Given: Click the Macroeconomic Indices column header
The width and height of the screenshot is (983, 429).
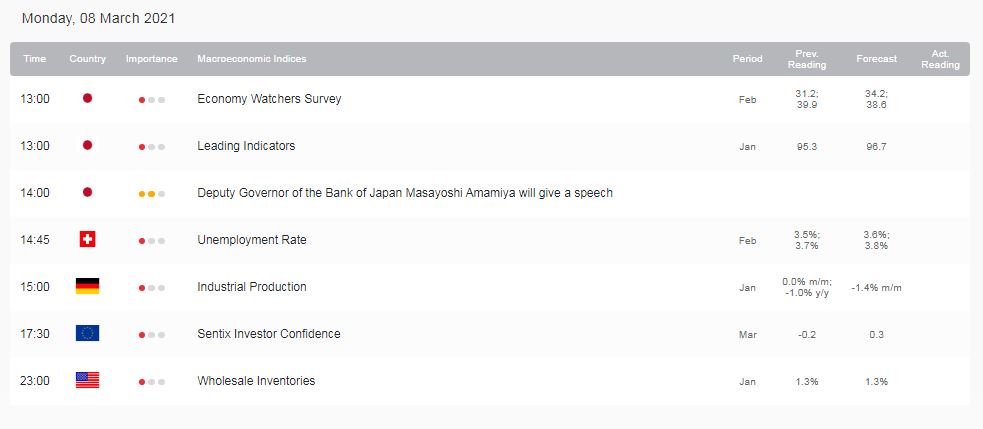Looking at the screenshot, I should pos(251,59).
